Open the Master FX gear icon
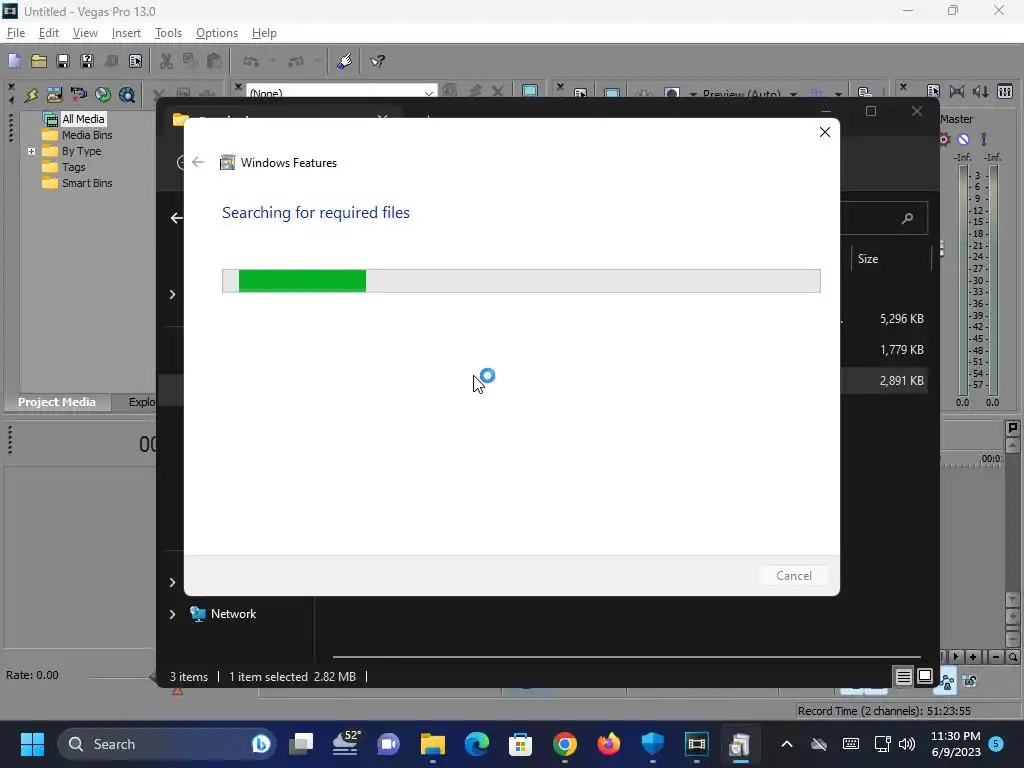 coord(944,139)
